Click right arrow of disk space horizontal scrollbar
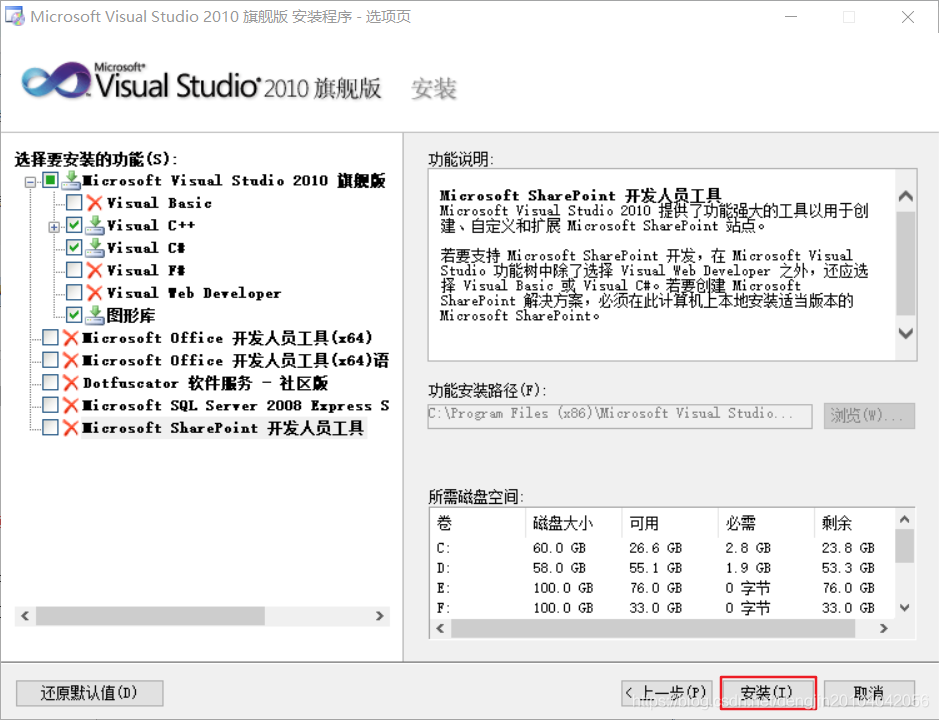 click(883, 628)
